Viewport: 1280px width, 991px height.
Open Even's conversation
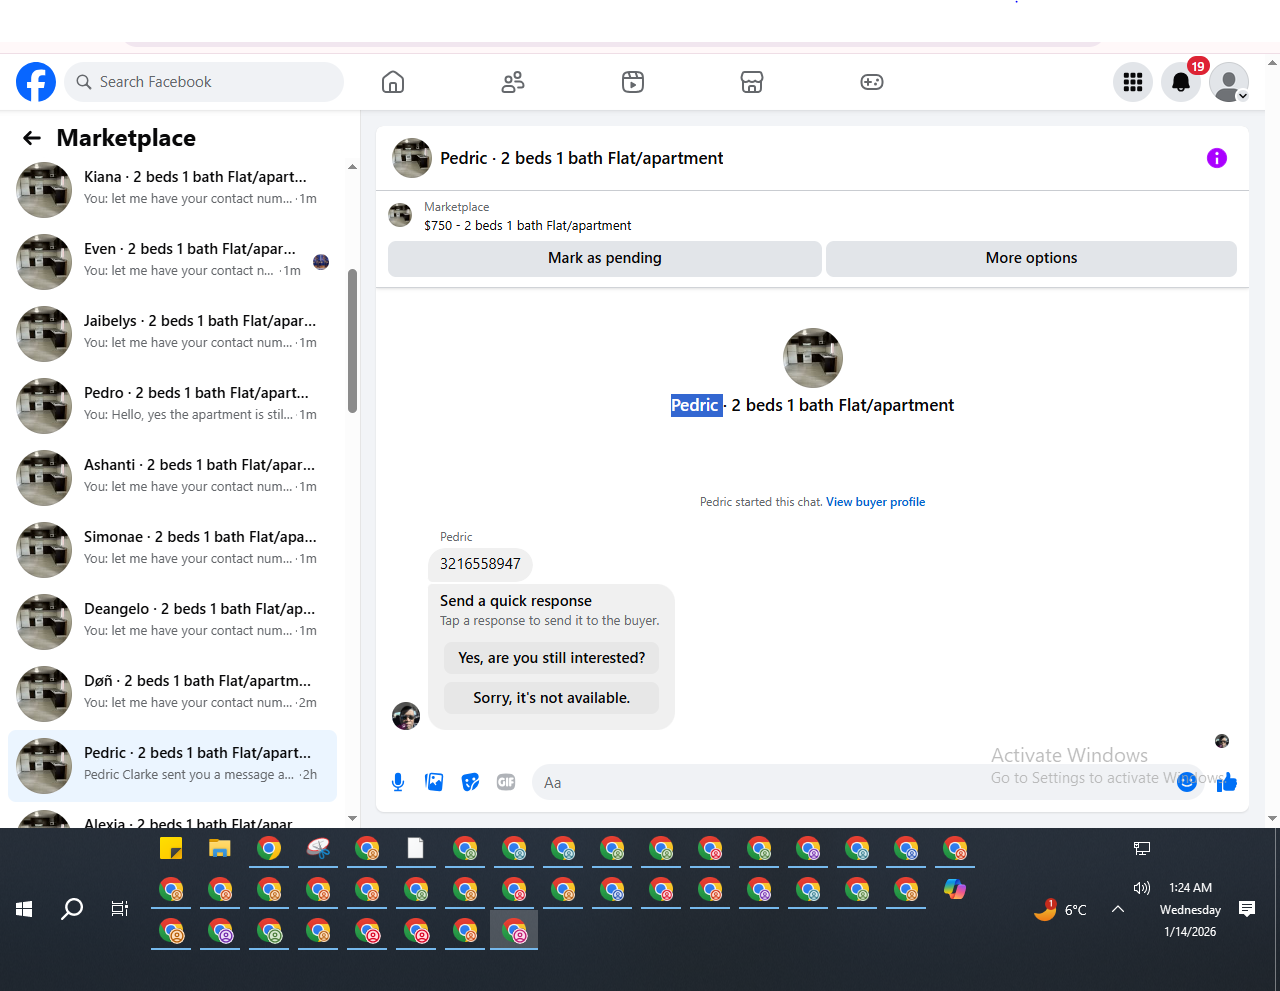click(x=172, y=262)
